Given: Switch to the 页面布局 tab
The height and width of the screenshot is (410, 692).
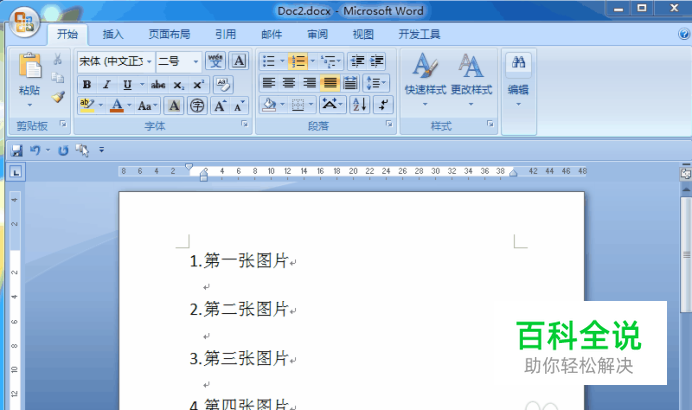Looking at the screenshot, I should 169,34.
